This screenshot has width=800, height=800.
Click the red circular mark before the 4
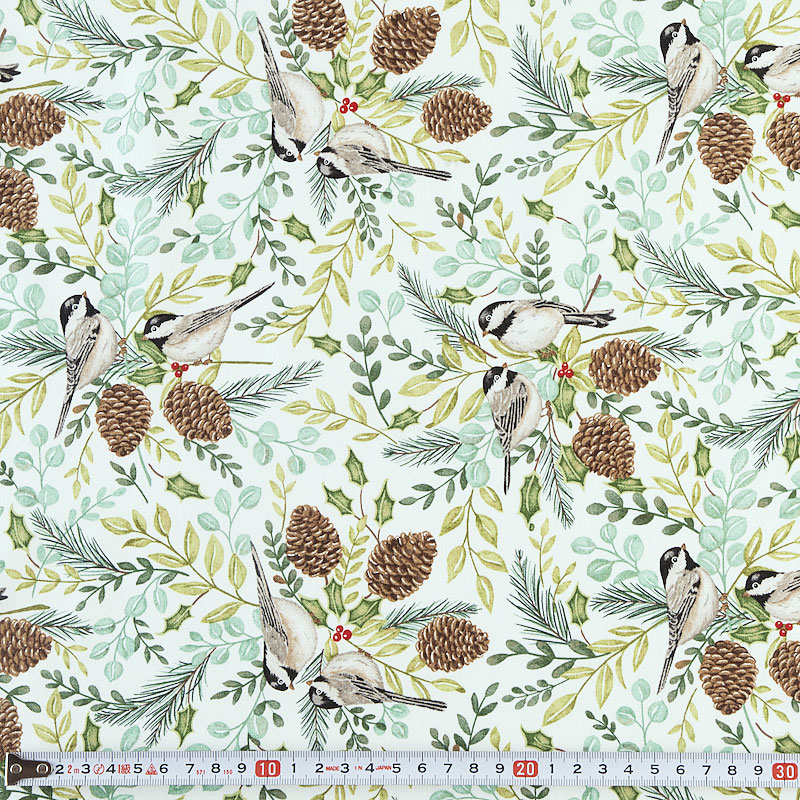98,769
